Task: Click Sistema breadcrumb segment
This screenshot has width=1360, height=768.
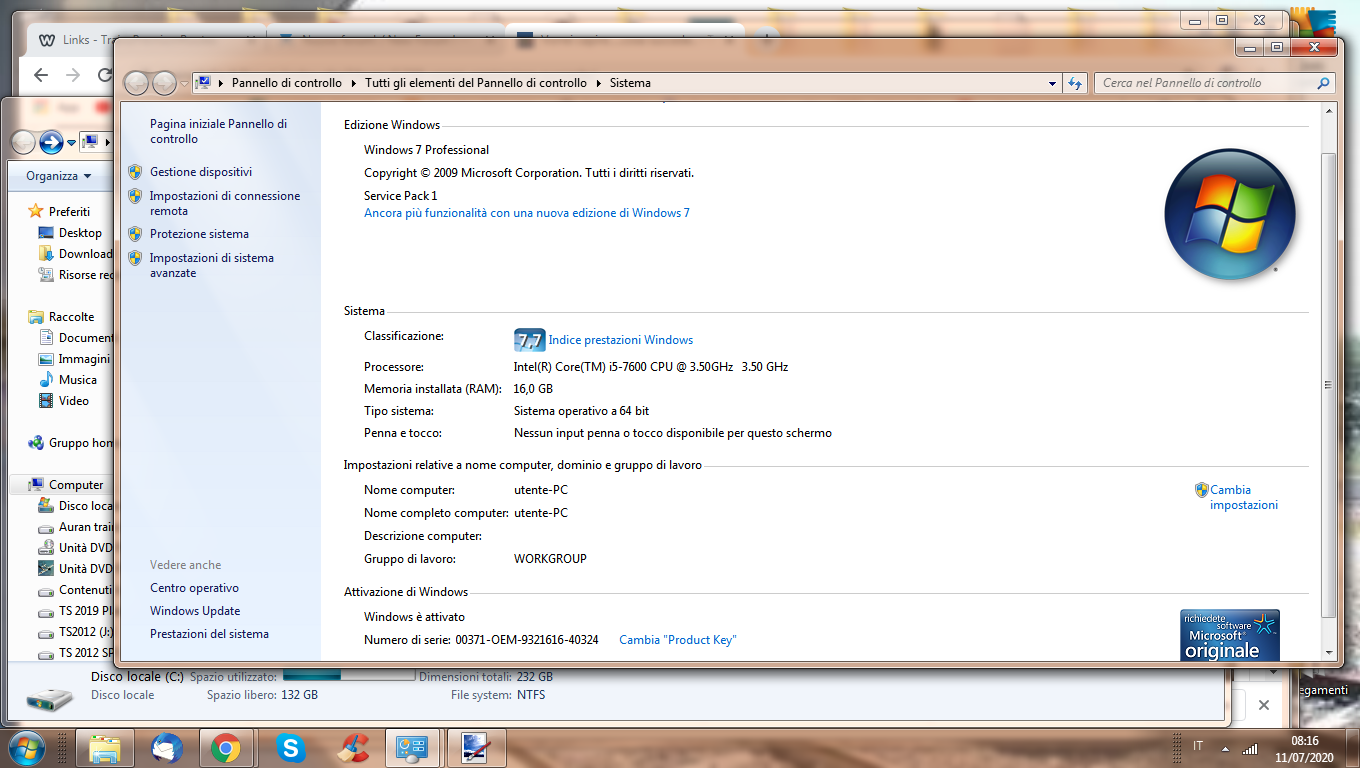Action: [x=630, y=83]
